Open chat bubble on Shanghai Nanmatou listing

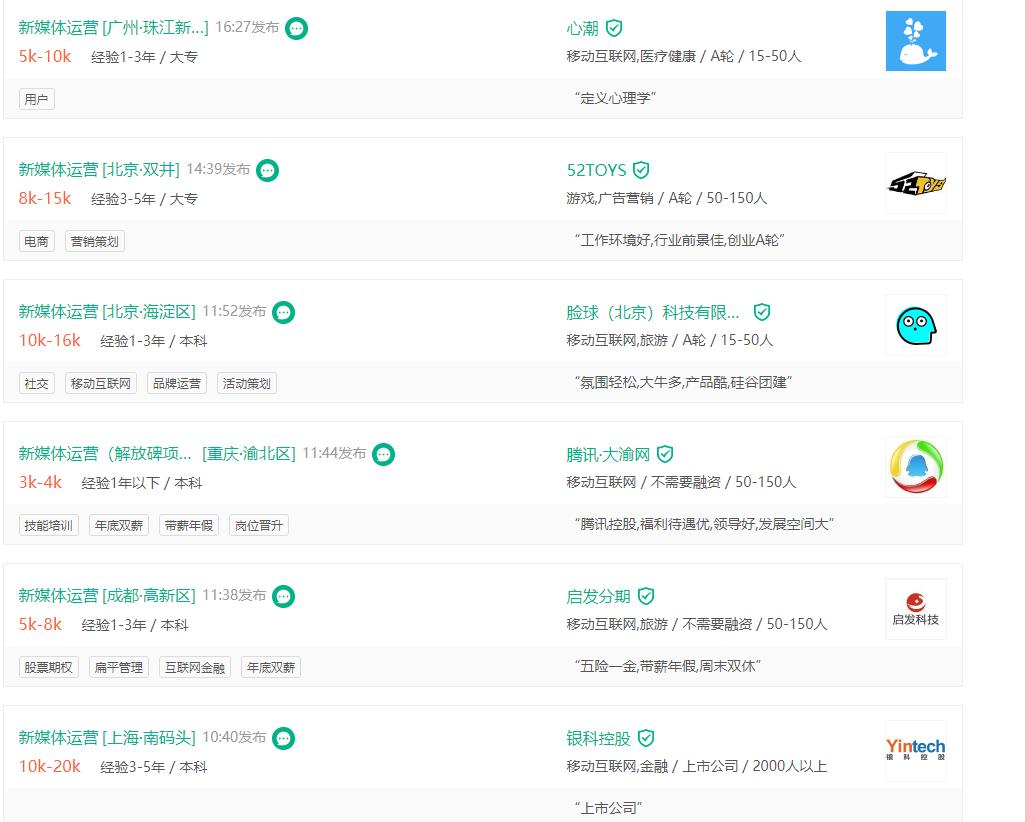pyautogui.click(x=284, y=738)
